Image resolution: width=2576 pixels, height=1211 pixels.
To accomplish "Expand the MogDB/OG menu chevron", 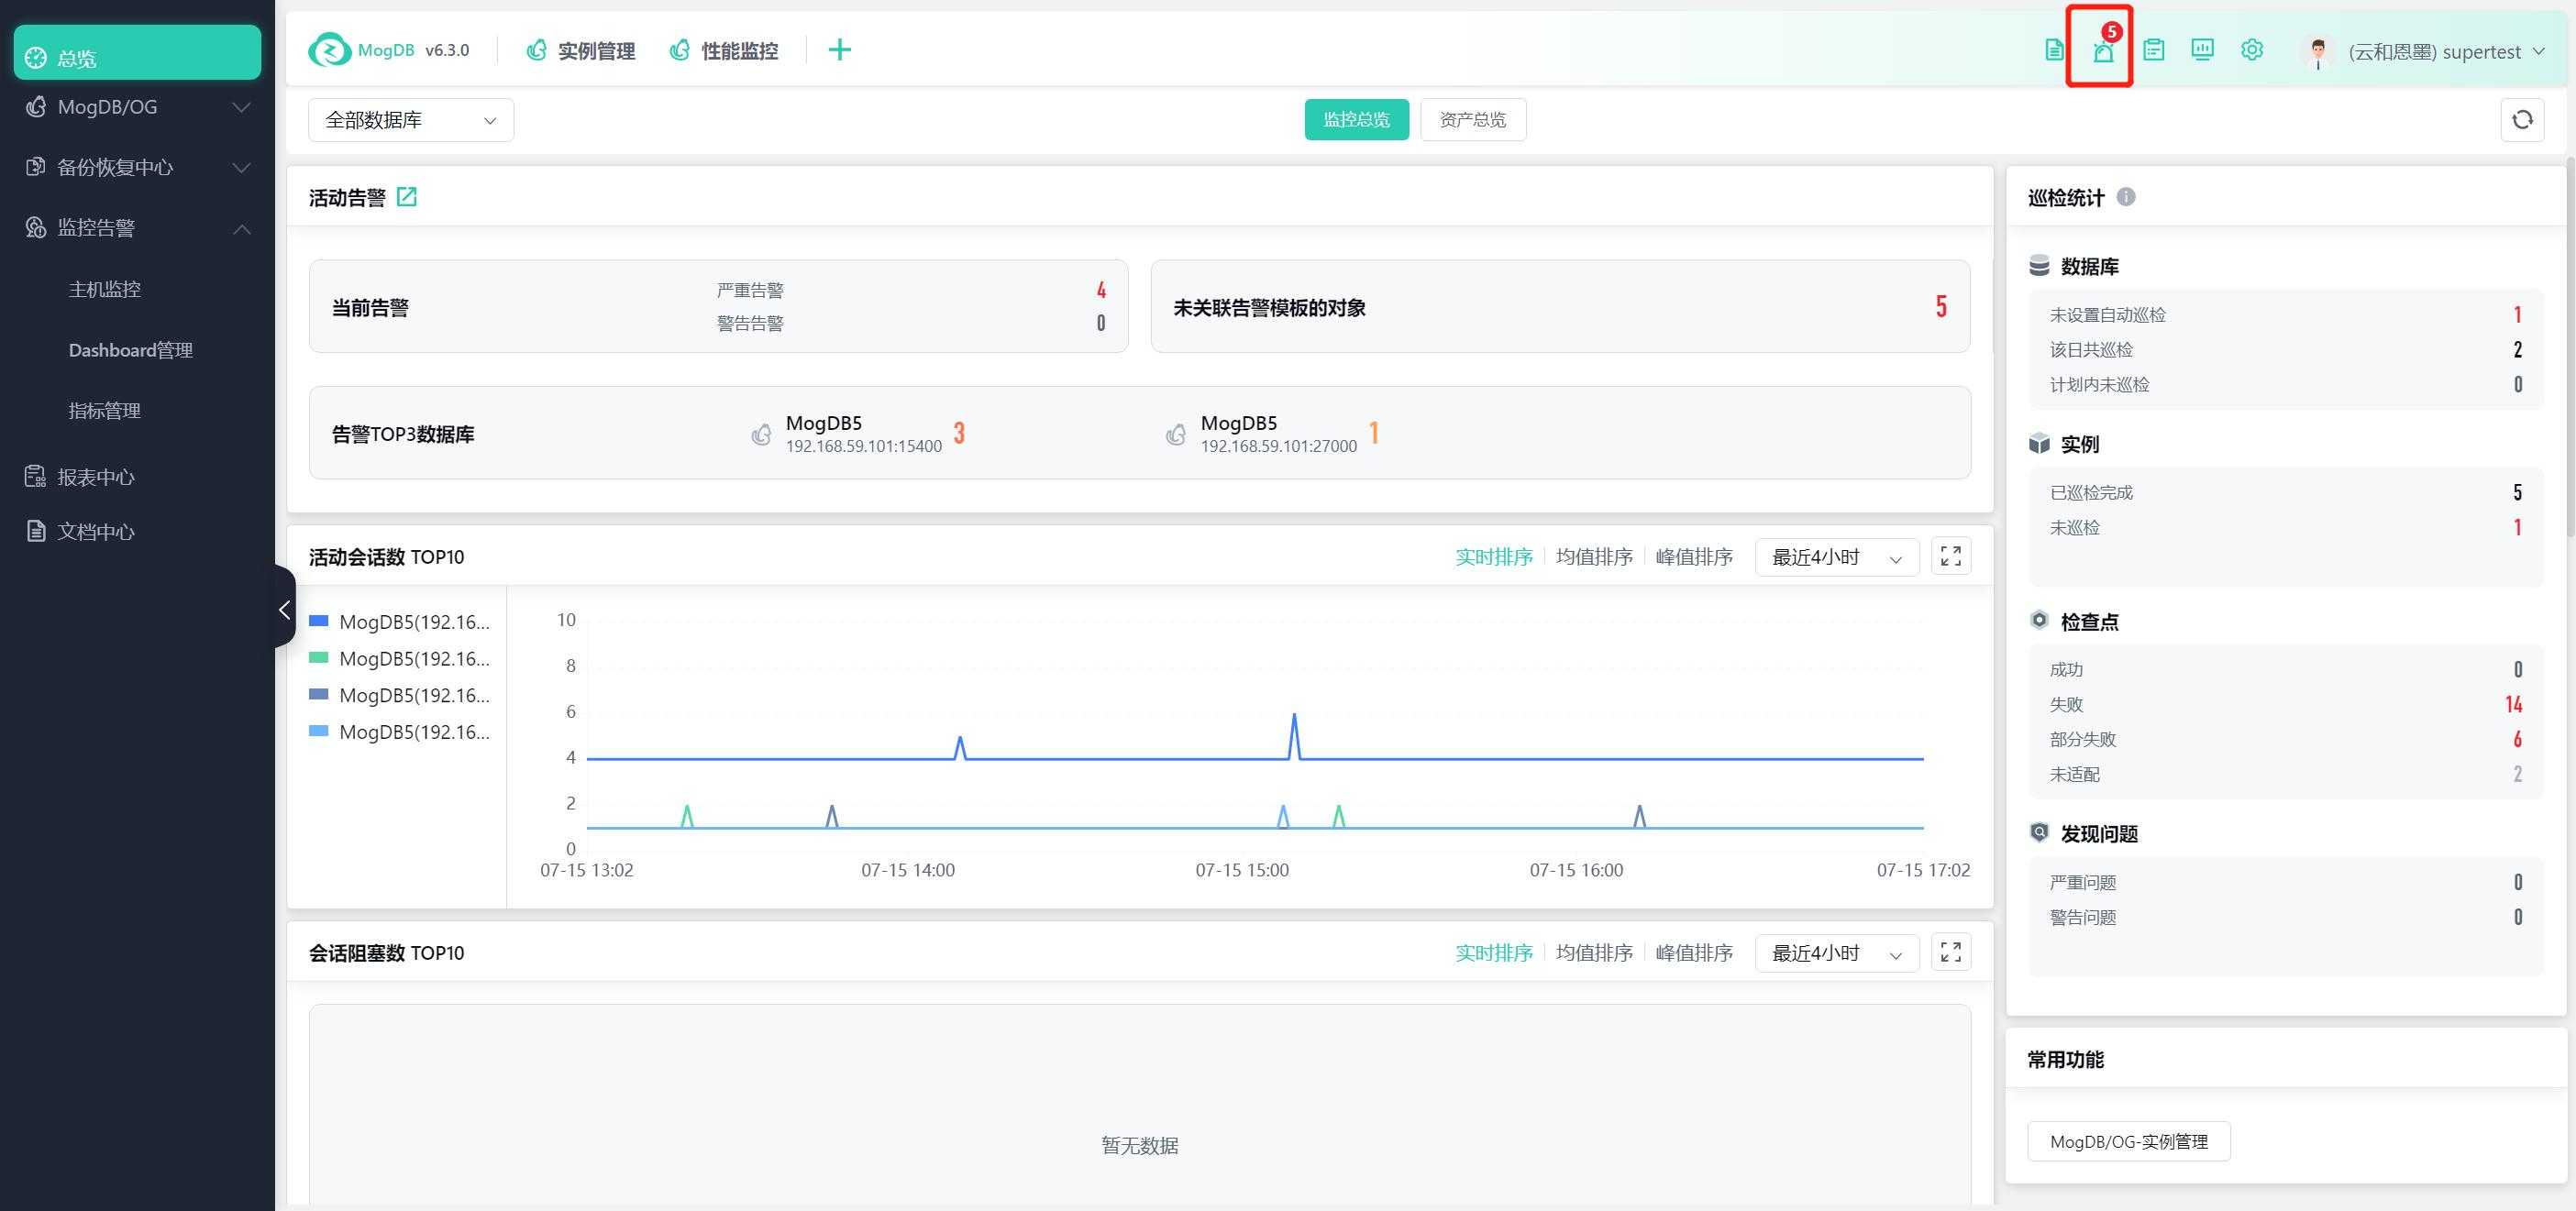I will click(x=241, y=107).
